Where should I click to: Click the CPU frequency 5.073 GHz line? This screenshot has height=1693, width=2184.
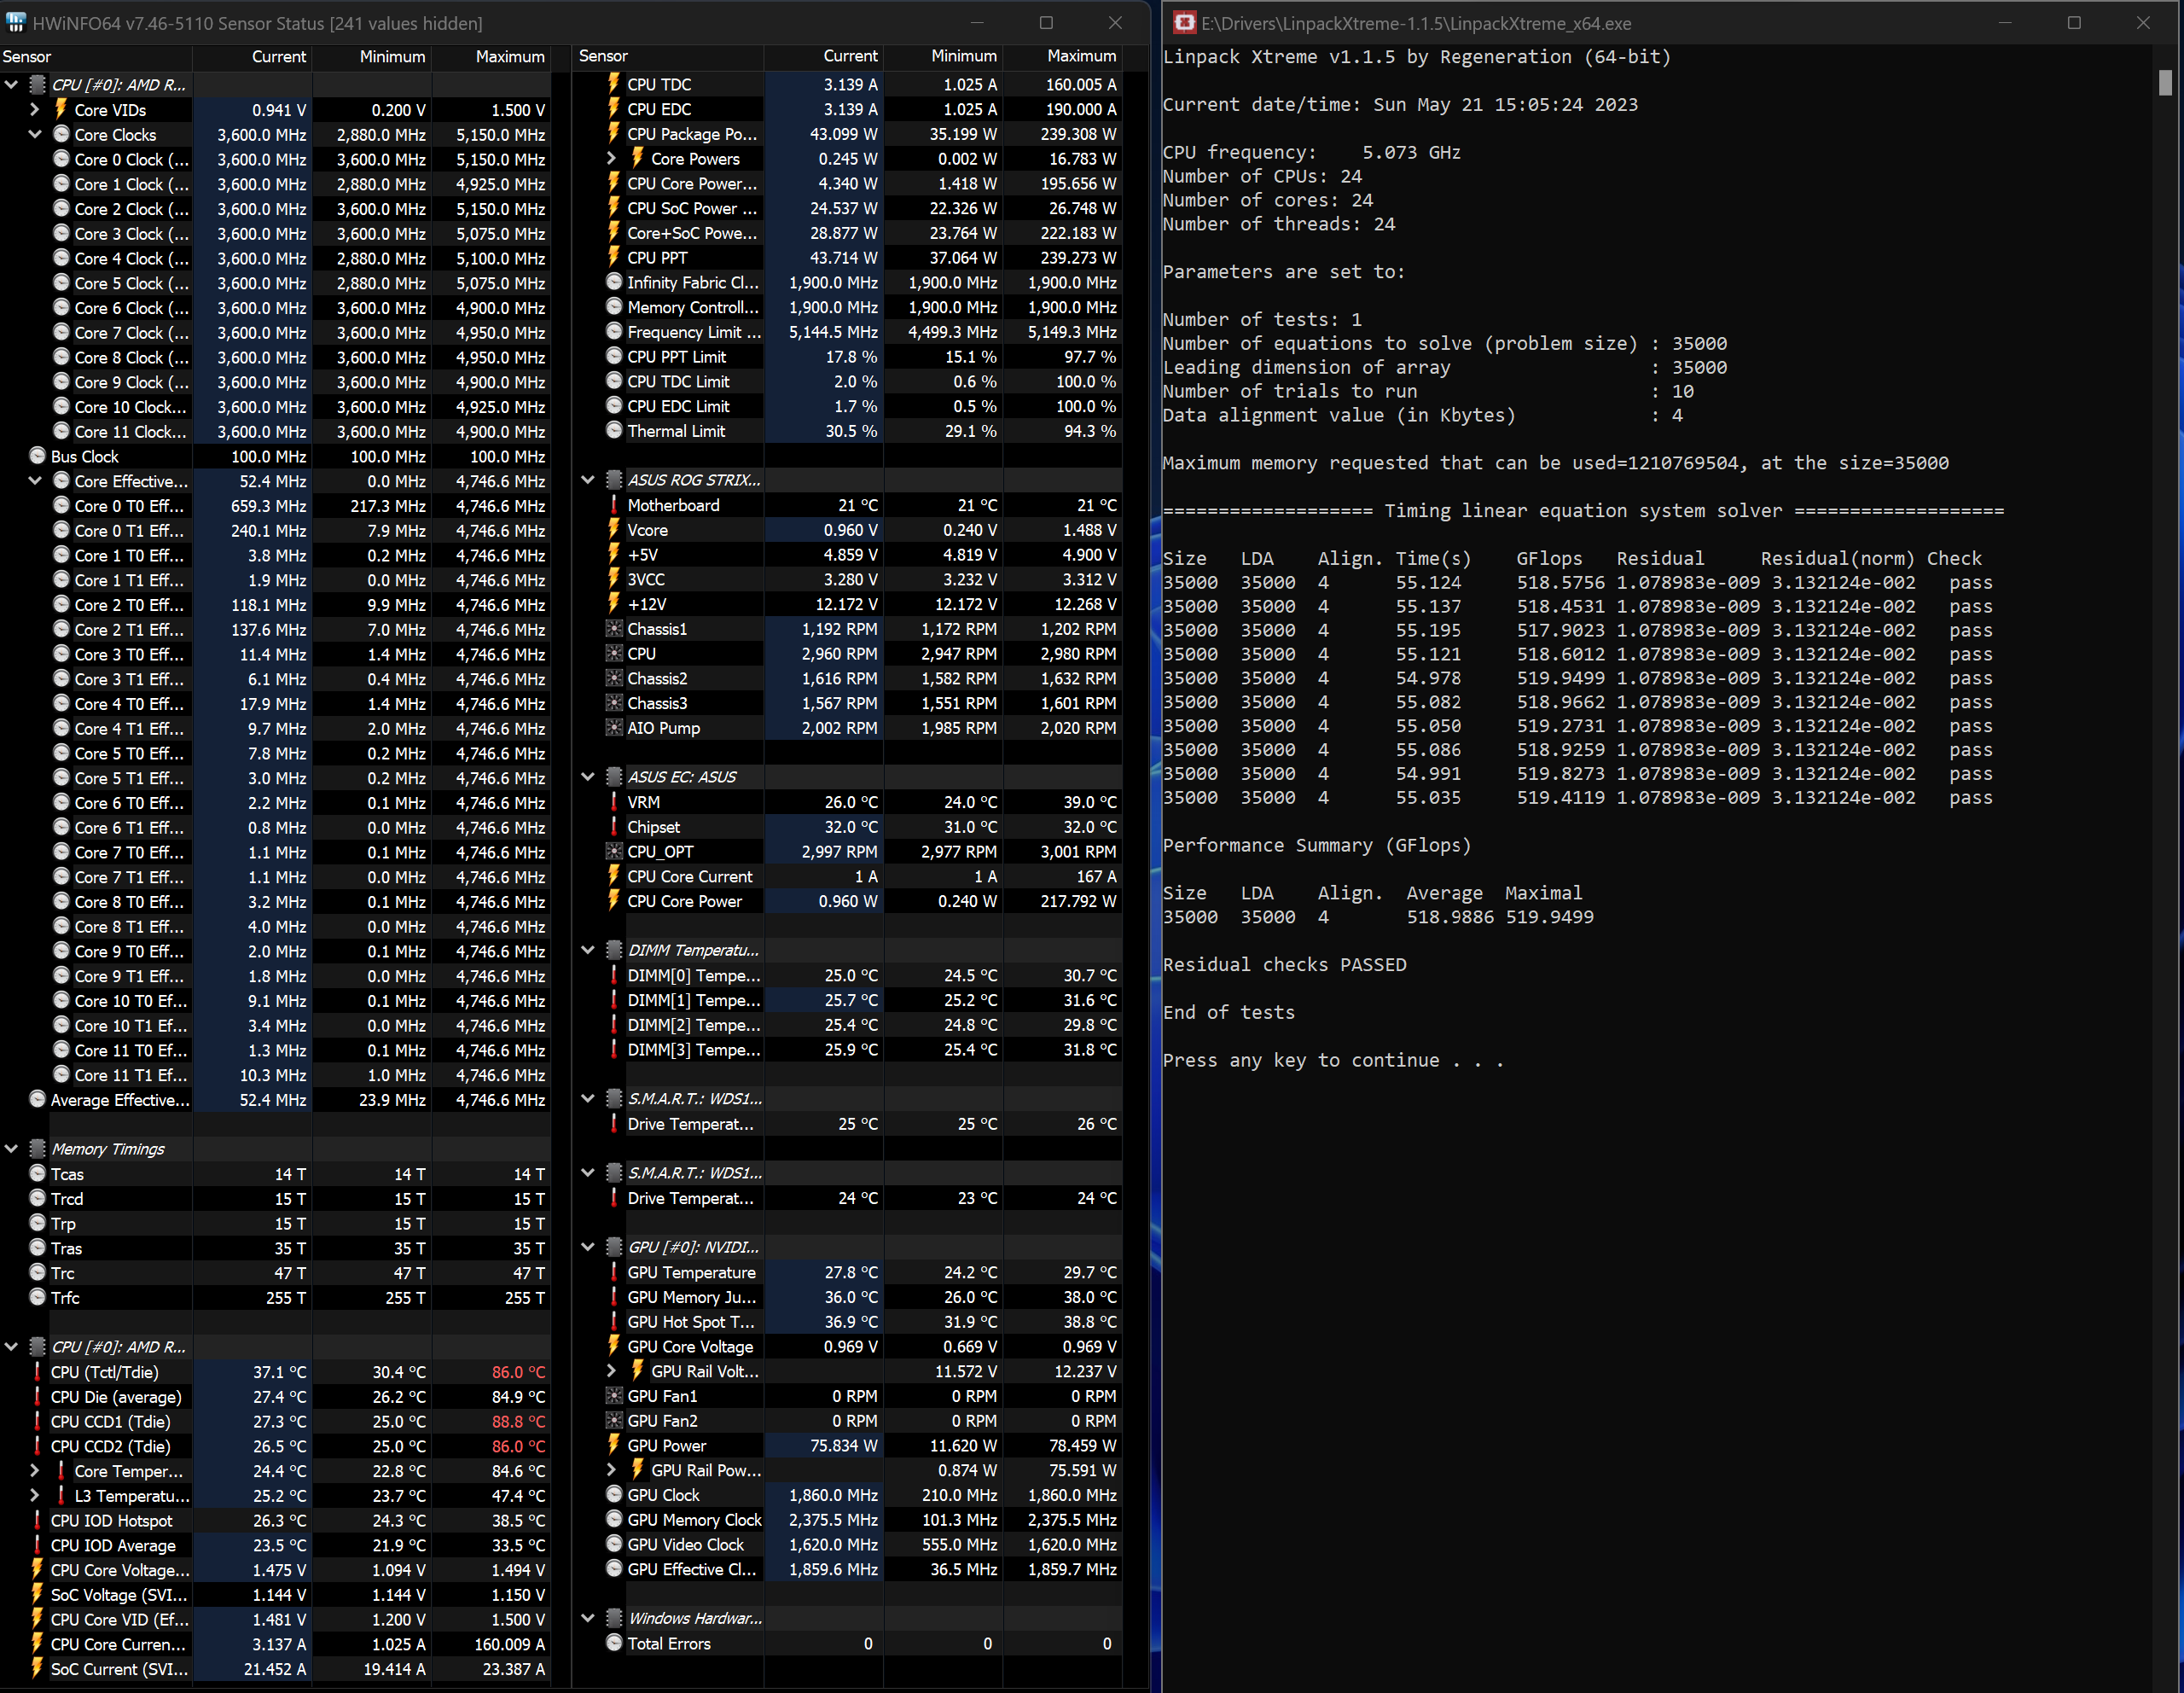1312,152
